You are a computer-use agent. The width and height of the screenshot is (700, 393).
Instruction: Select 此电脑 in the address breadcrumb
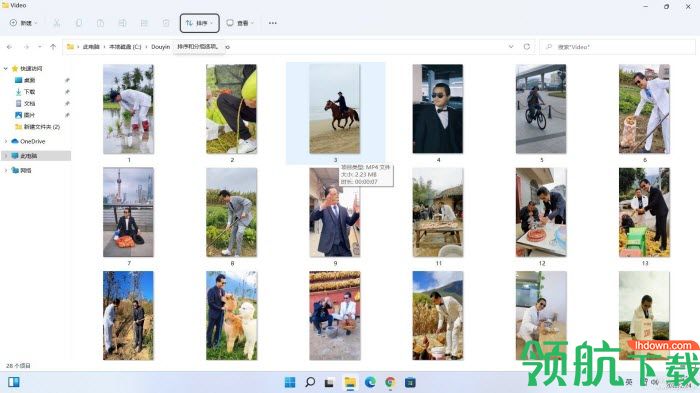tap(91, 46)
